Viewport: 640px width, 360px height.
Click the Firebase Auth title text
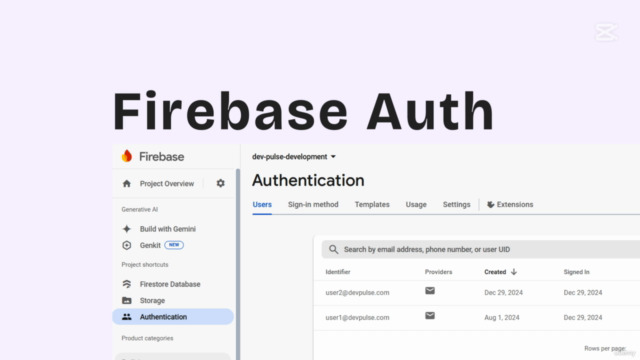click(303, 111)
